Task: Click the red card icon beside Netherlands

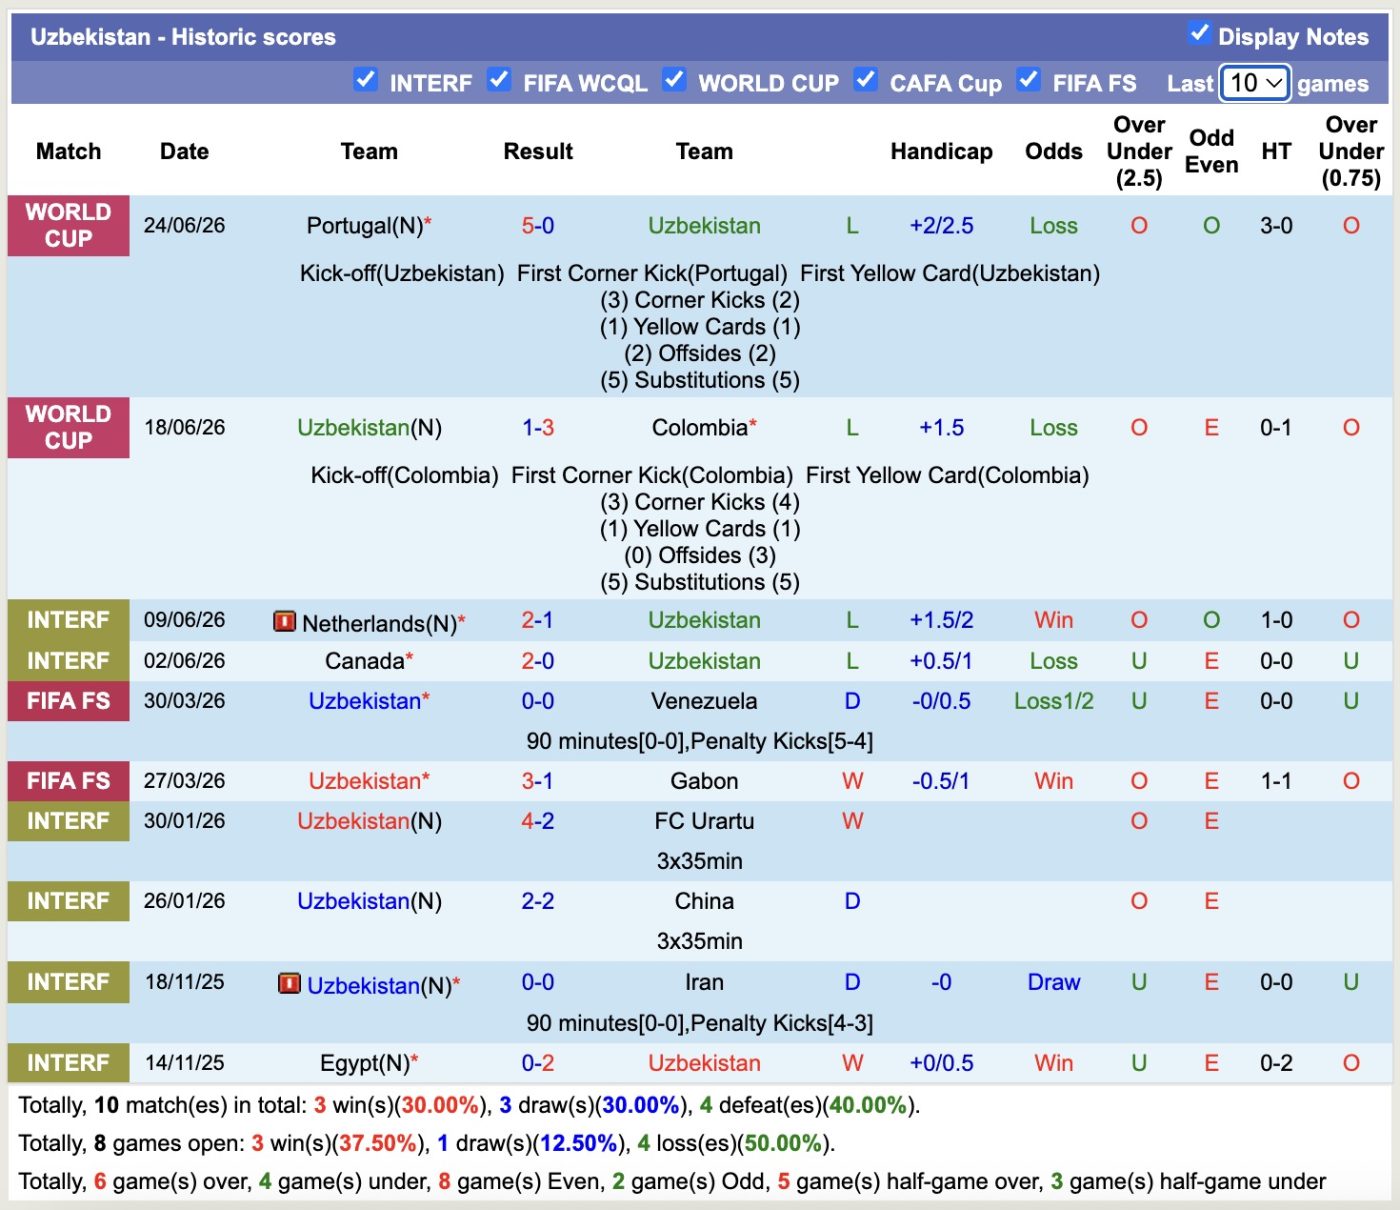Action: pyautogui.click(x=285, y=622)
